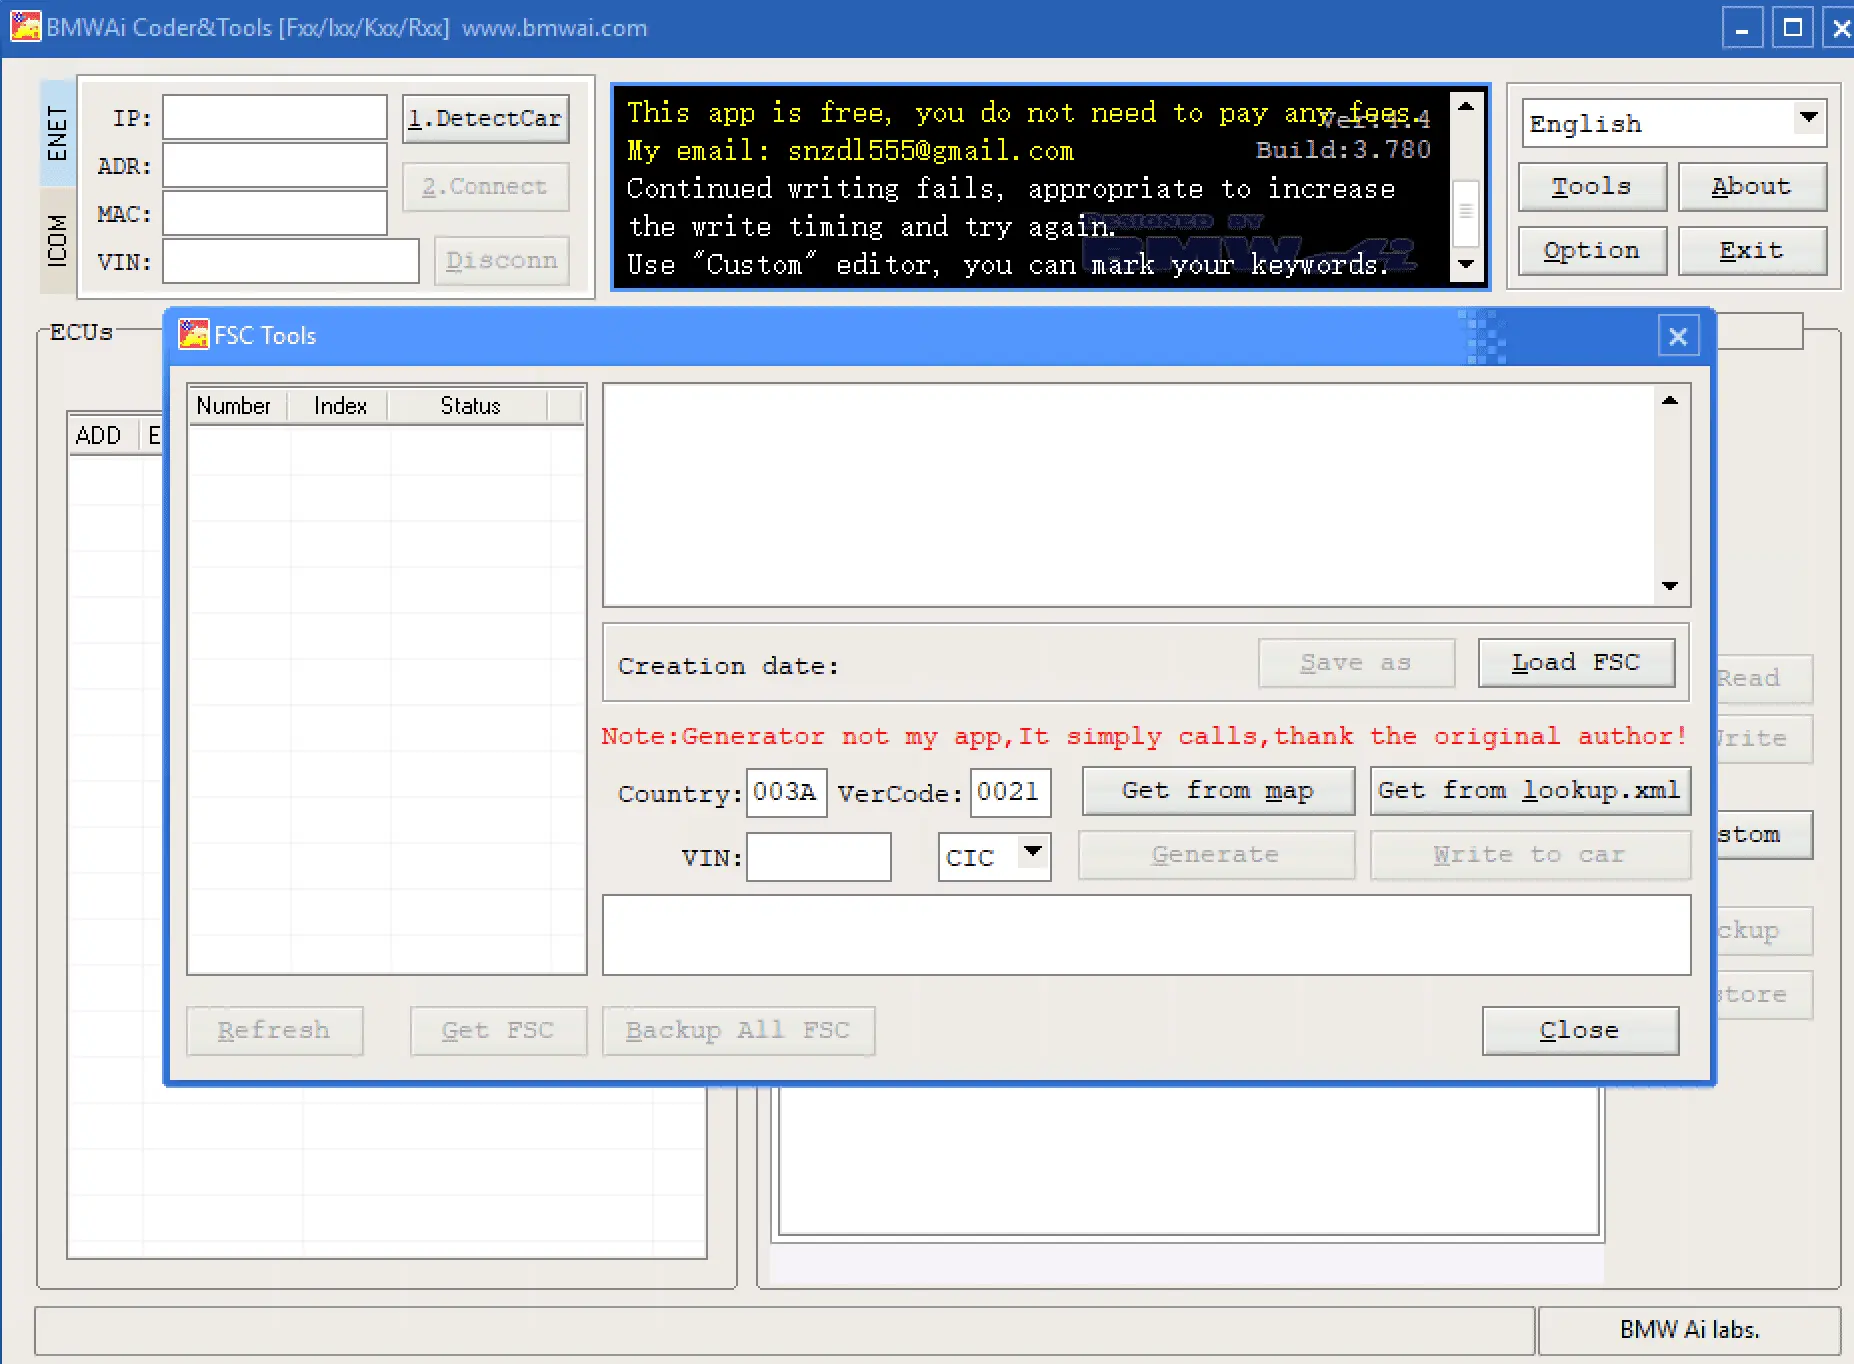Click the generated output text box
Screen dimensions: 1854x1364
click(x=1146, y=935)
